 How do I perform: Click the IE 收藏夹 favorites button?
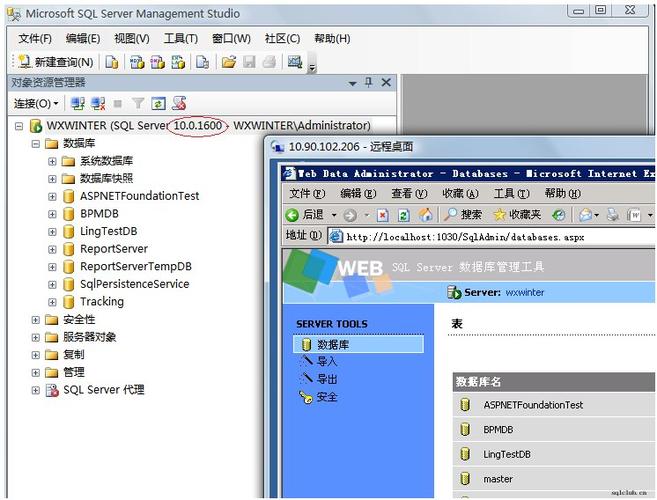(x=517, y=215)
